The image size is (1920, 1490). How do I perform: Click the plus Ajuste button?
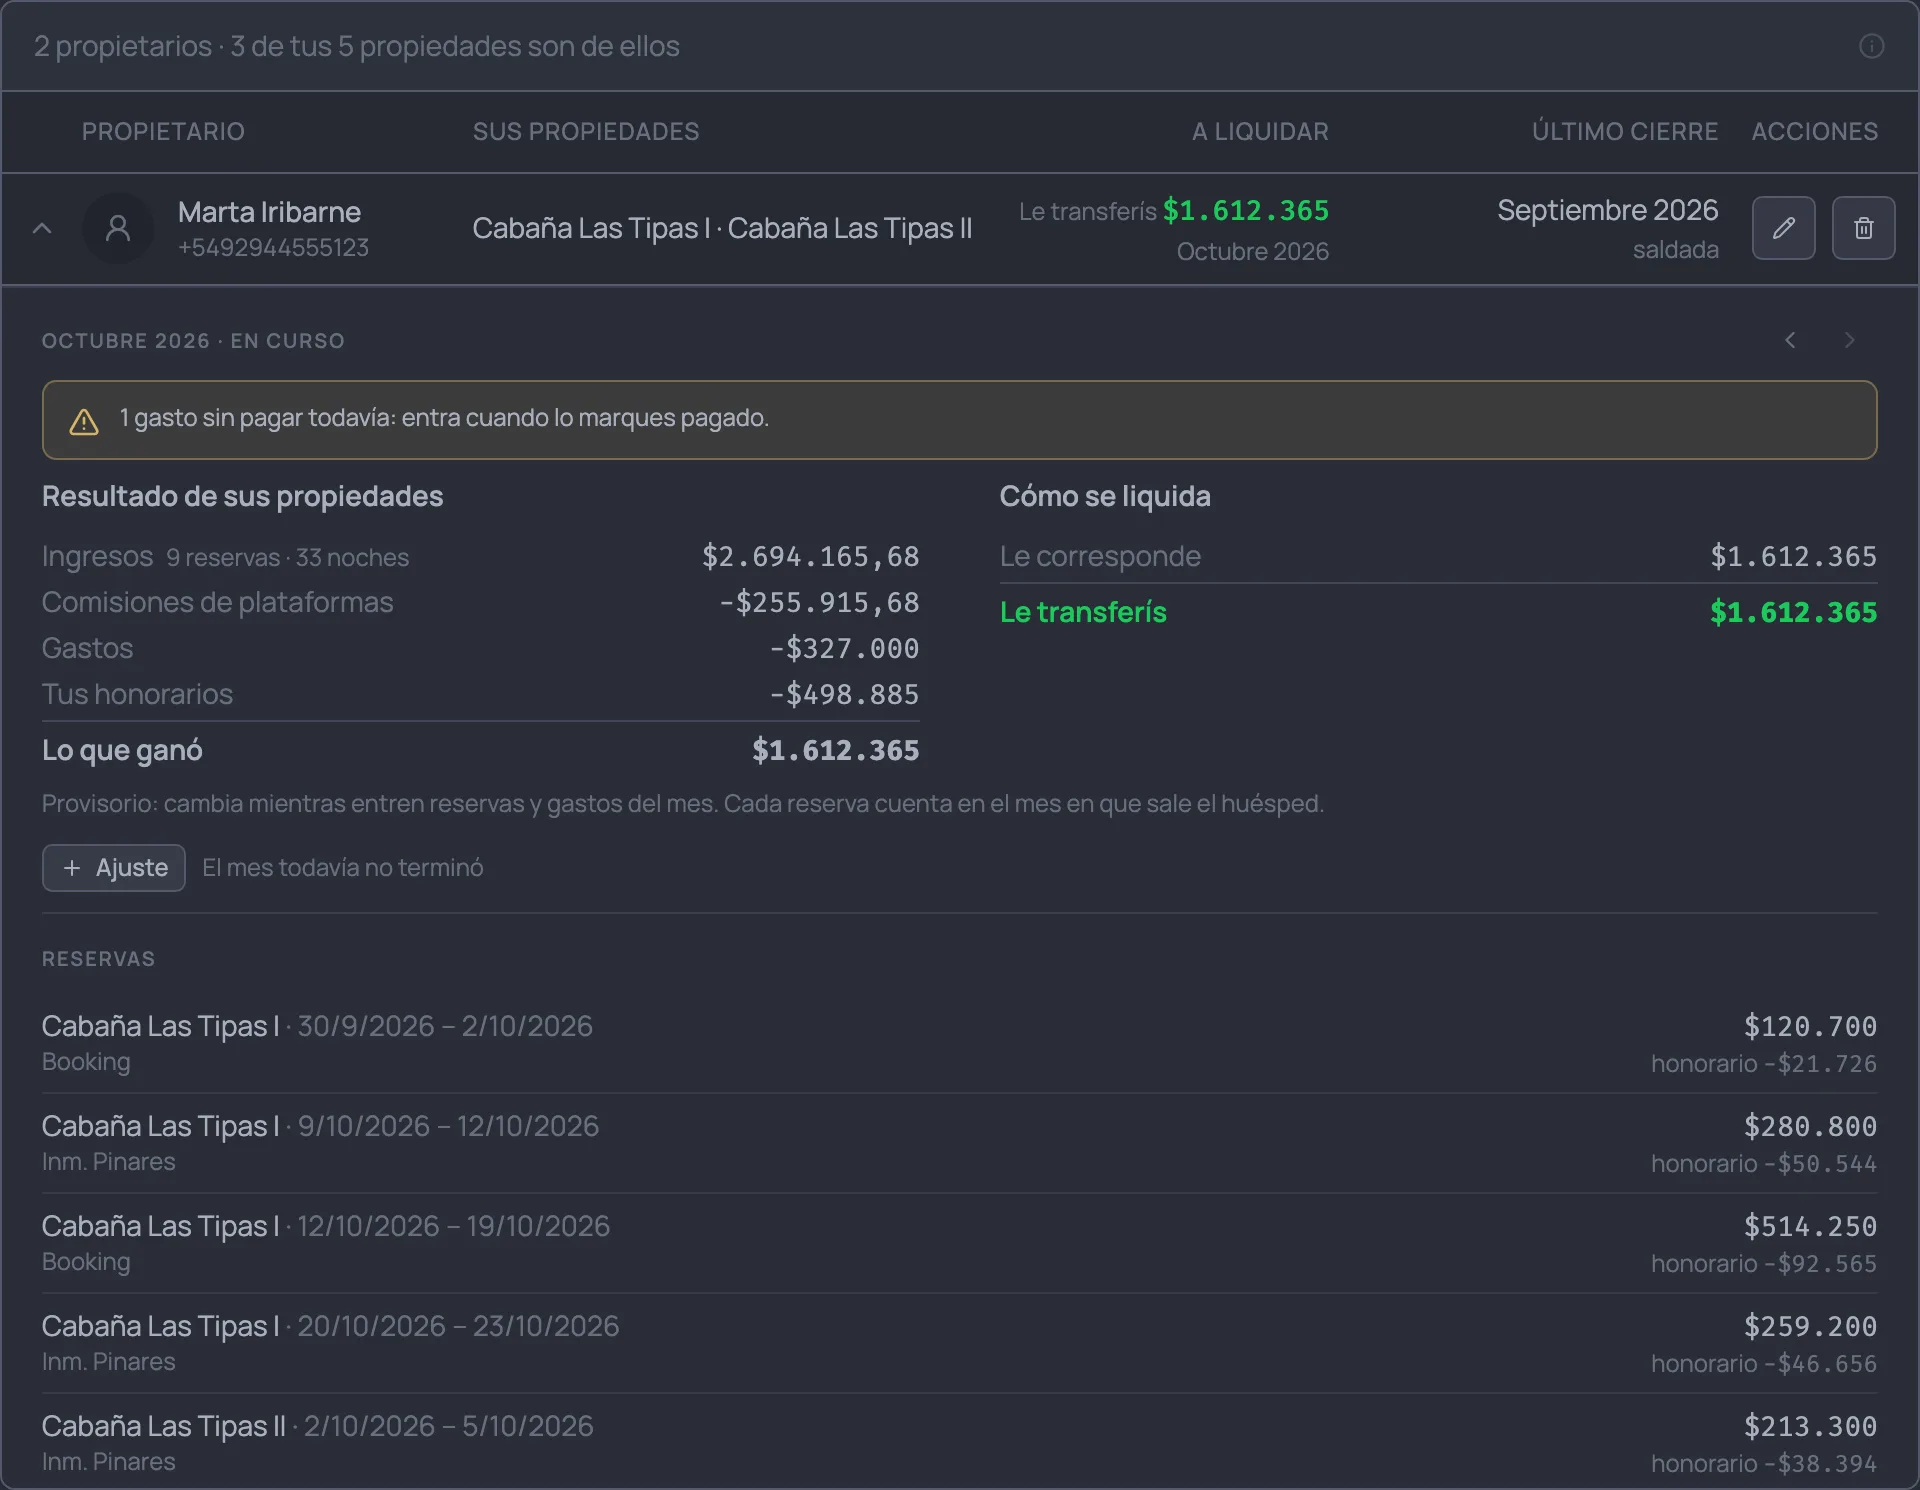click(x=114, y=867)
